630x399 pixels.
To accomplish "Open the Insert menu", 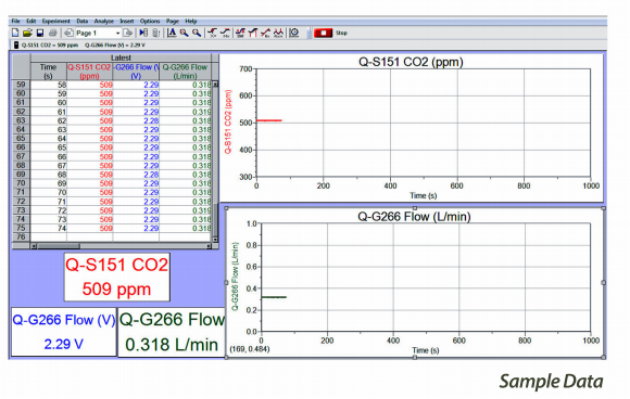I will [x=127, y=21].
